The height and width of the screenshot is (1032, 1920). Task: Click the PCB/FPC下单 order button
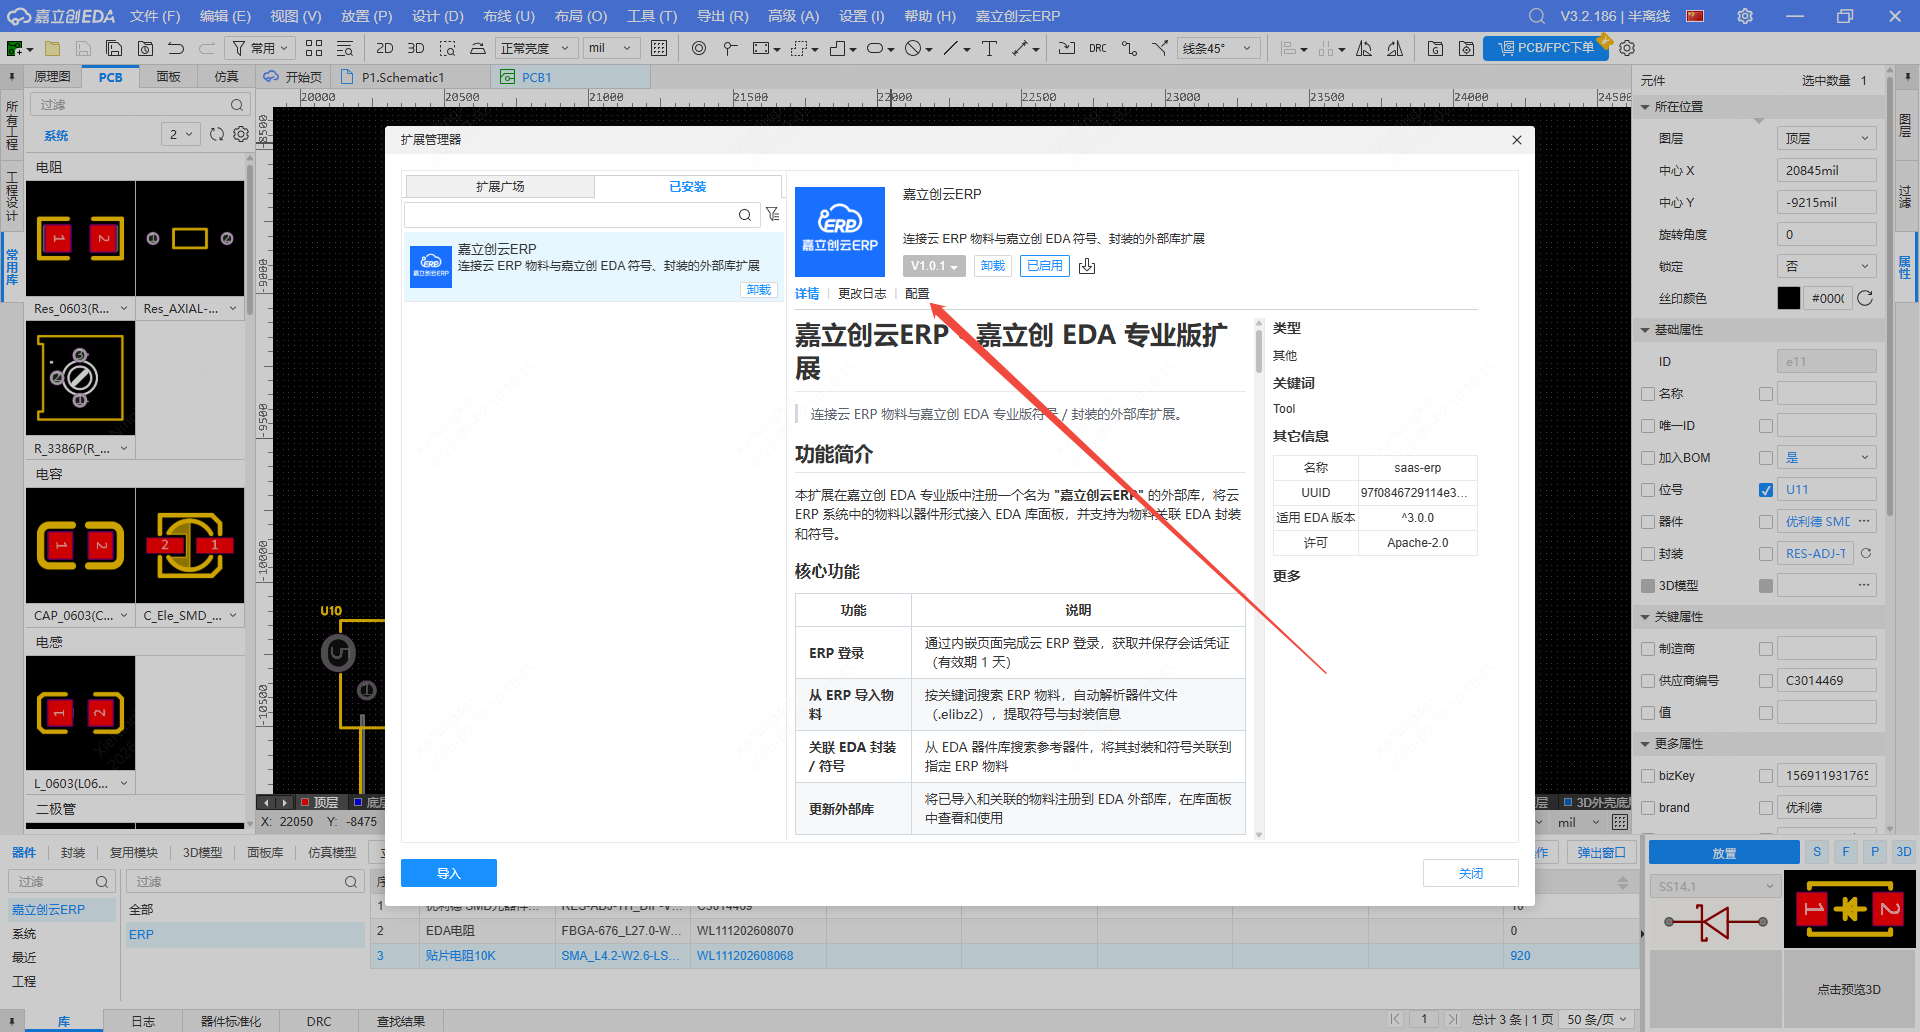pyautogui.click(x=1547, y=48)
